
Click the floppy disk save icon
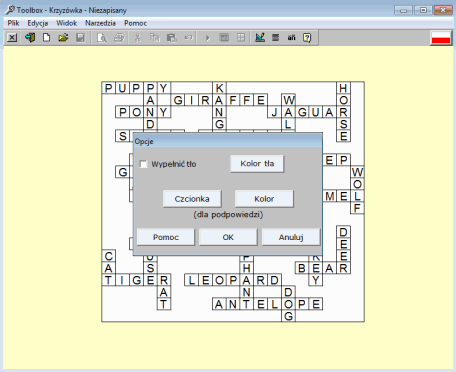80,37
